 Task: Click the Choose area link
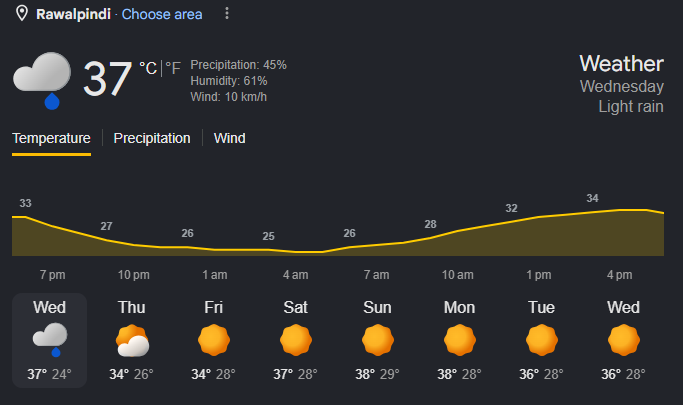pyautogui.click(x=162, y=14)
